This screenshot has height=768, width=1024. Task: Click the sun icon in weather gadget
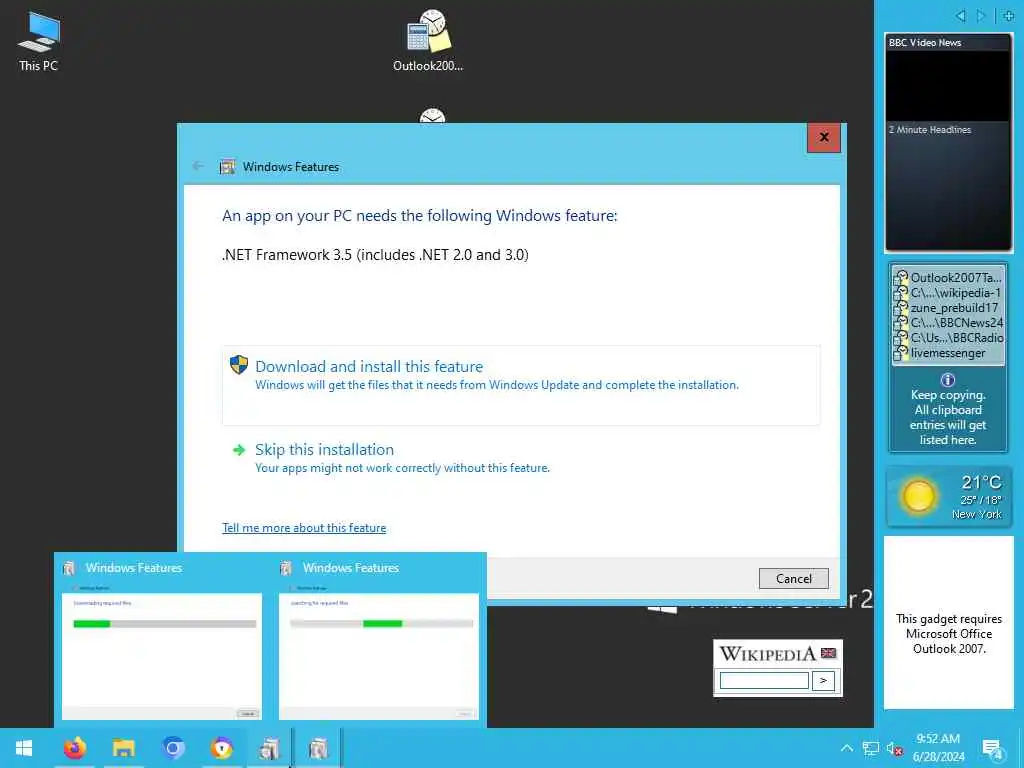click(918, 496)
